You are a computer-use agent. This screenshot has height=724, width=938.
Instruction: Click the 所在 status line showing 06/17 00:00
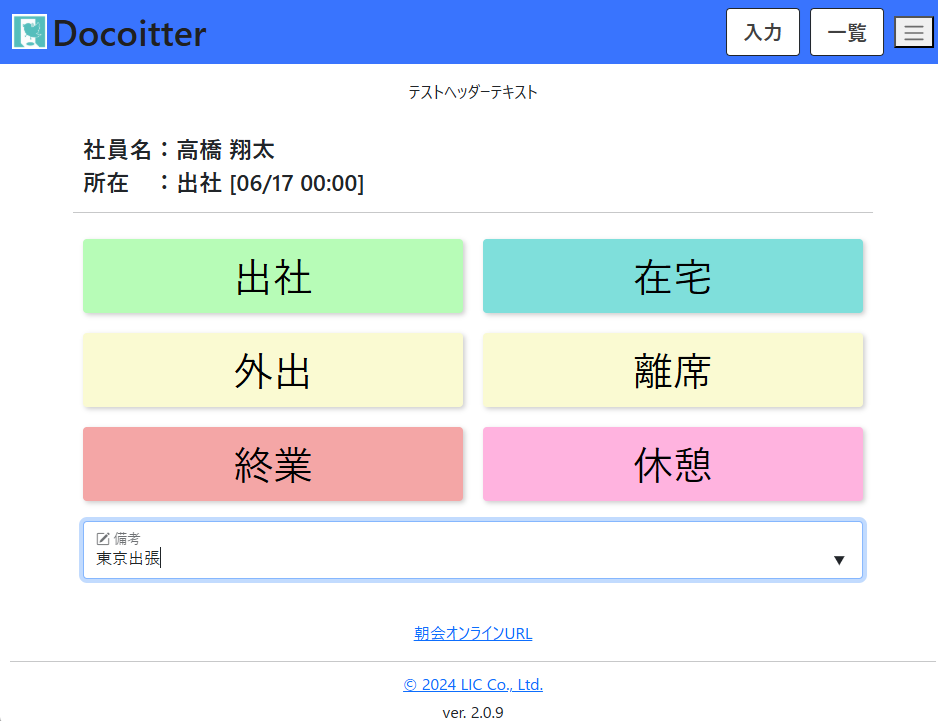[x=270, y=184]
